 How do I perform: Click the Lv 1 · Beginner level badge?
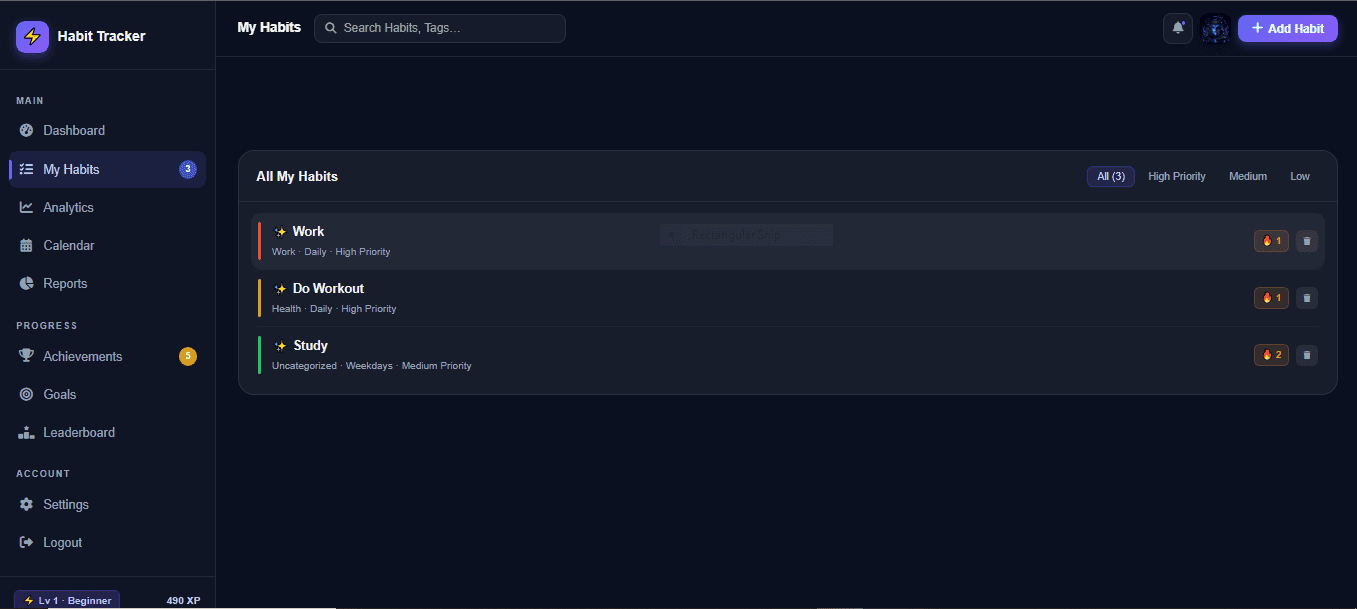[x=67, y=600]
